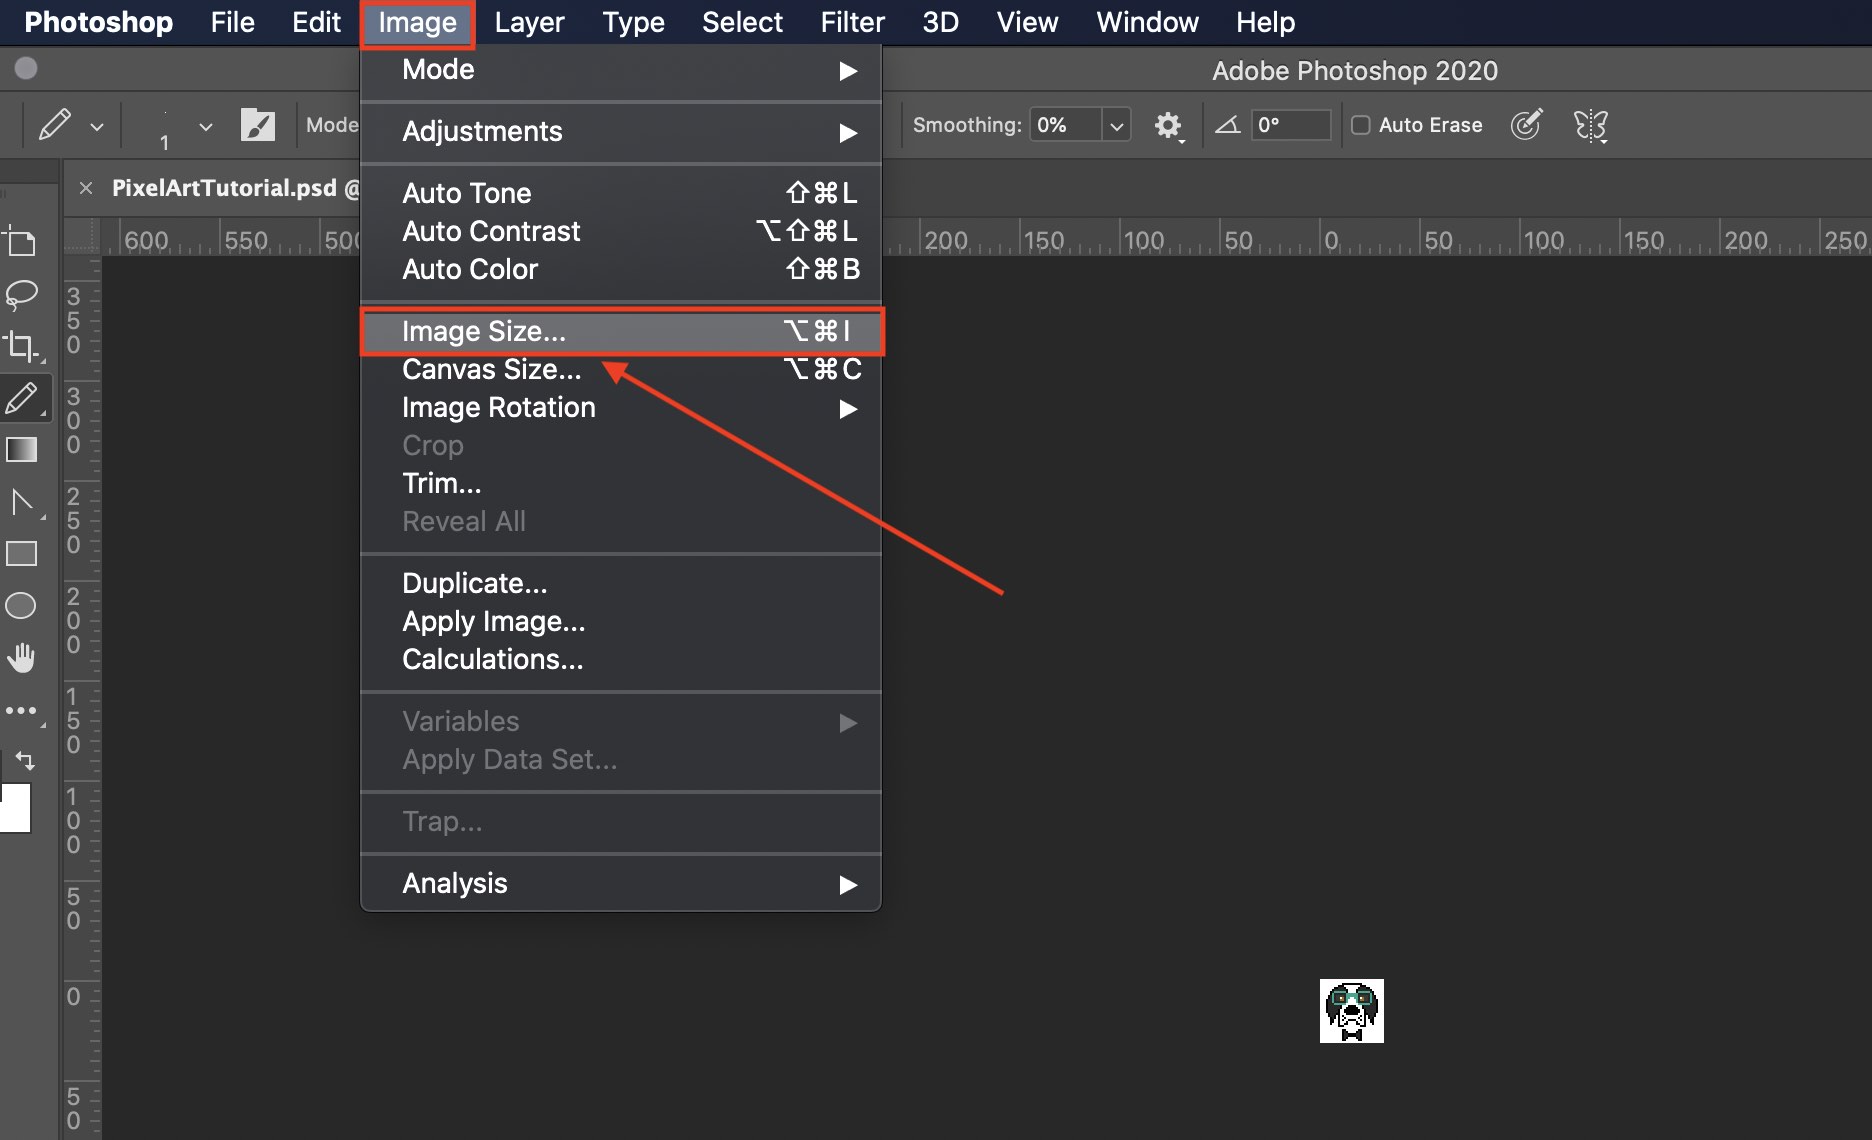Screen dimensions: 1872x1140
Task: Open the Edit menu
Action: pyautogui.click(x=316, y=22)
